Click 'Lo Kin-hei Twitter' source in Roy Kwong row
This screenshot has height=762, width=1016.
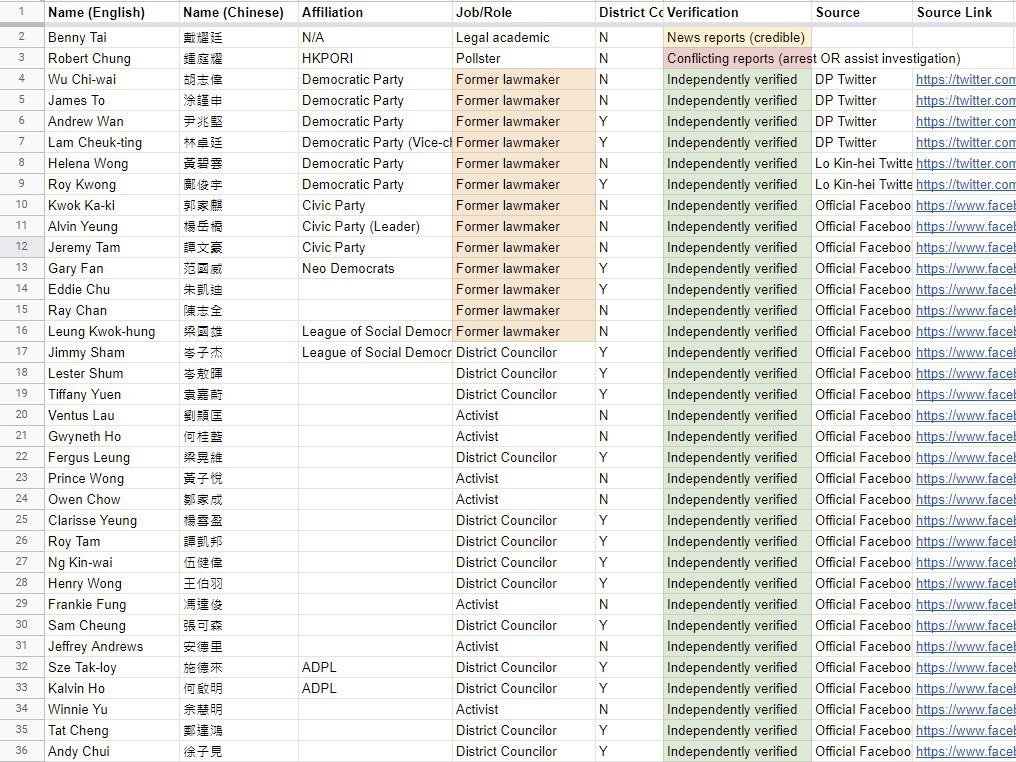click(862, 184)
